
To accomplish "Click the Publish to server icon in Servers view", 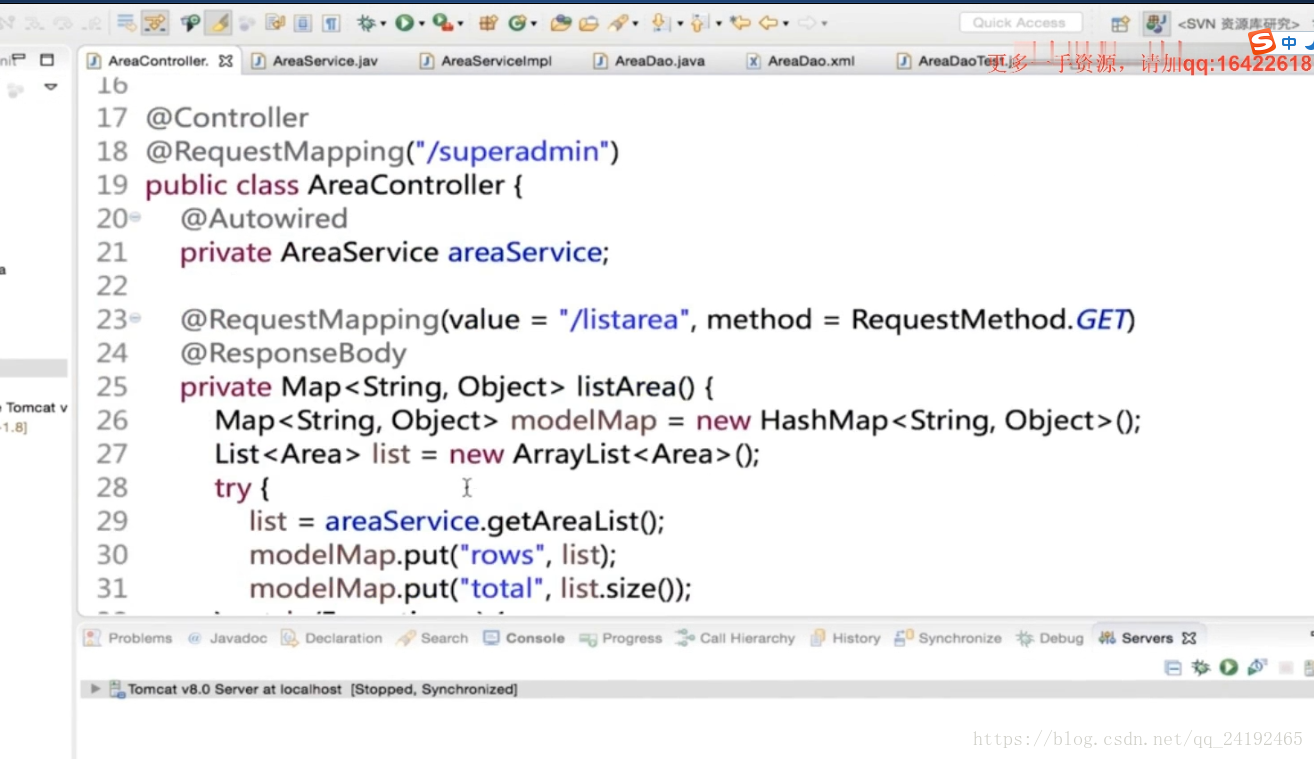I will [1309, 667].
